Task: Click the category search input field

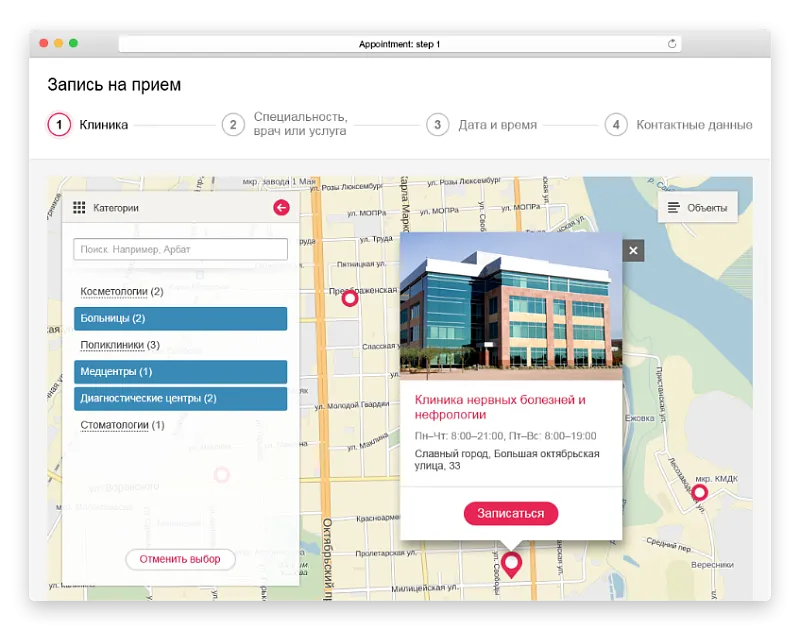Action: pos(180,249)
